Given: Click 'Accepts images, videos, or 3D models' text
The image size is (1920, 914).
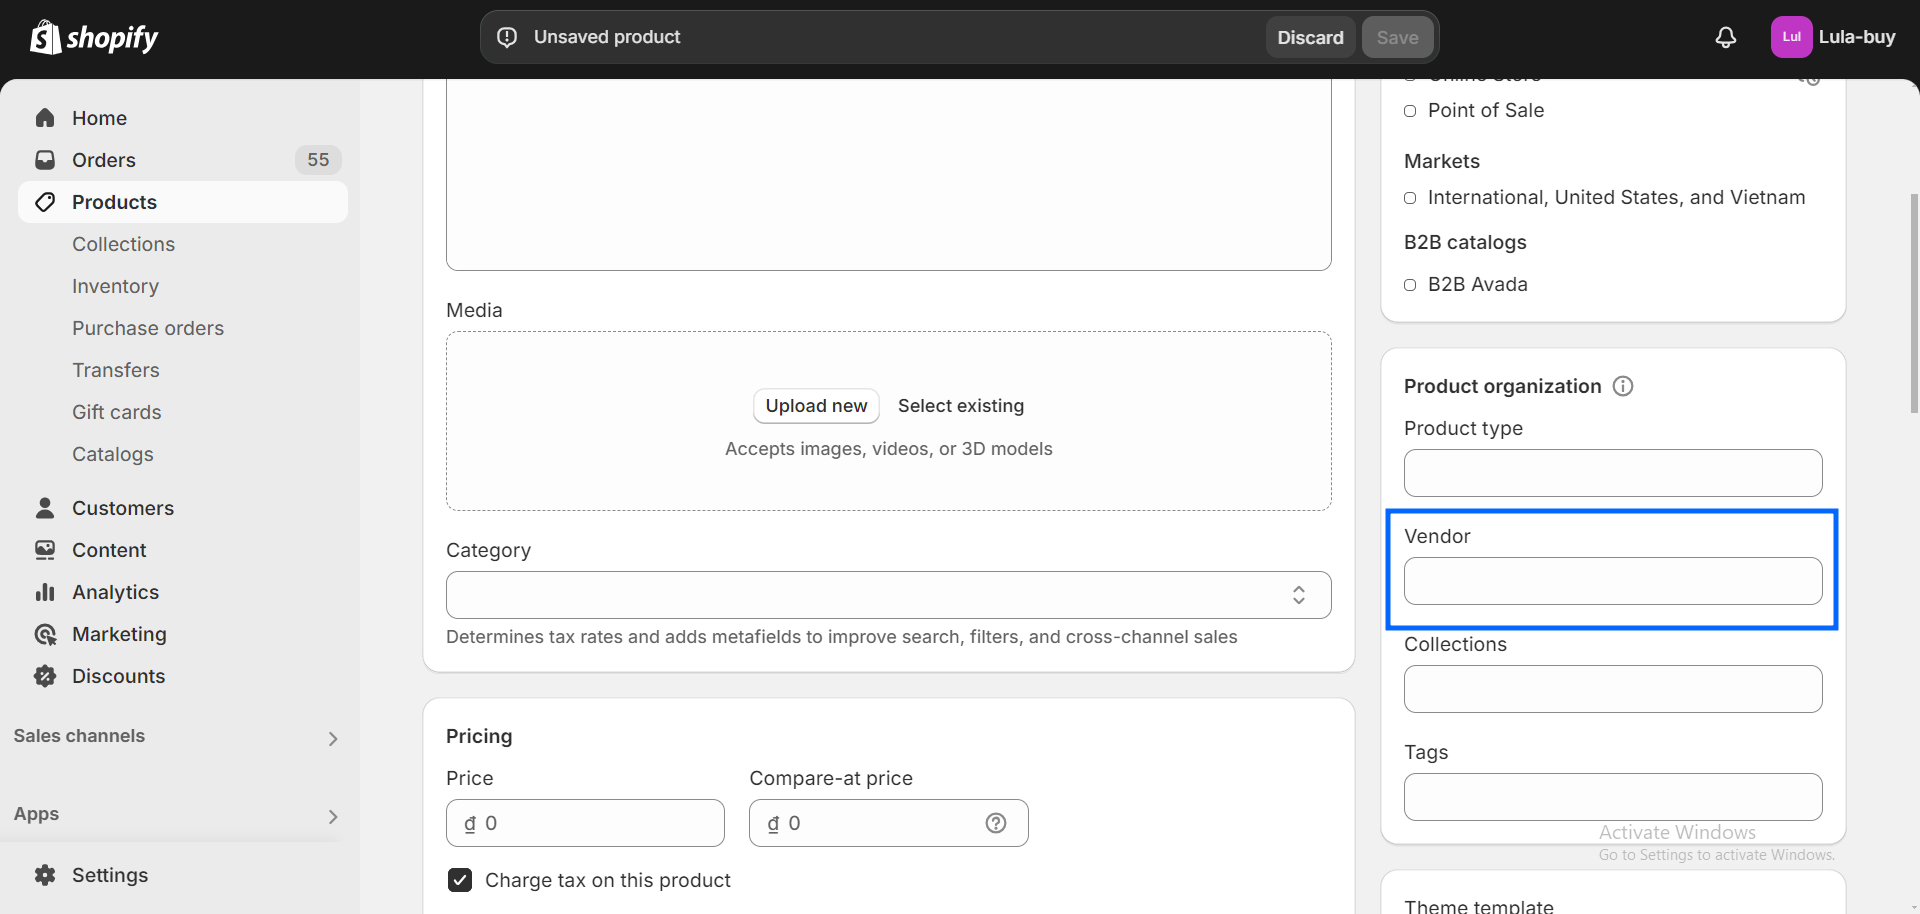Looking at the screenshot, I should 888,449.
